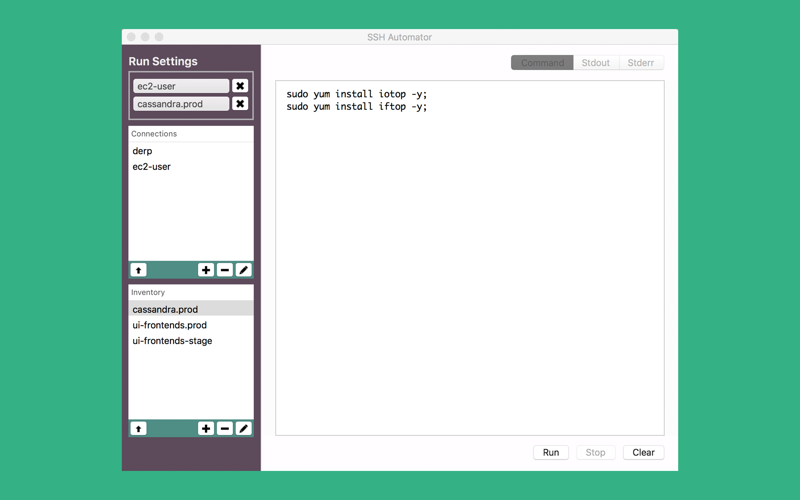Edit inventory using the pencil icon
The image size is (800, 500).
(x=243, y=429)
